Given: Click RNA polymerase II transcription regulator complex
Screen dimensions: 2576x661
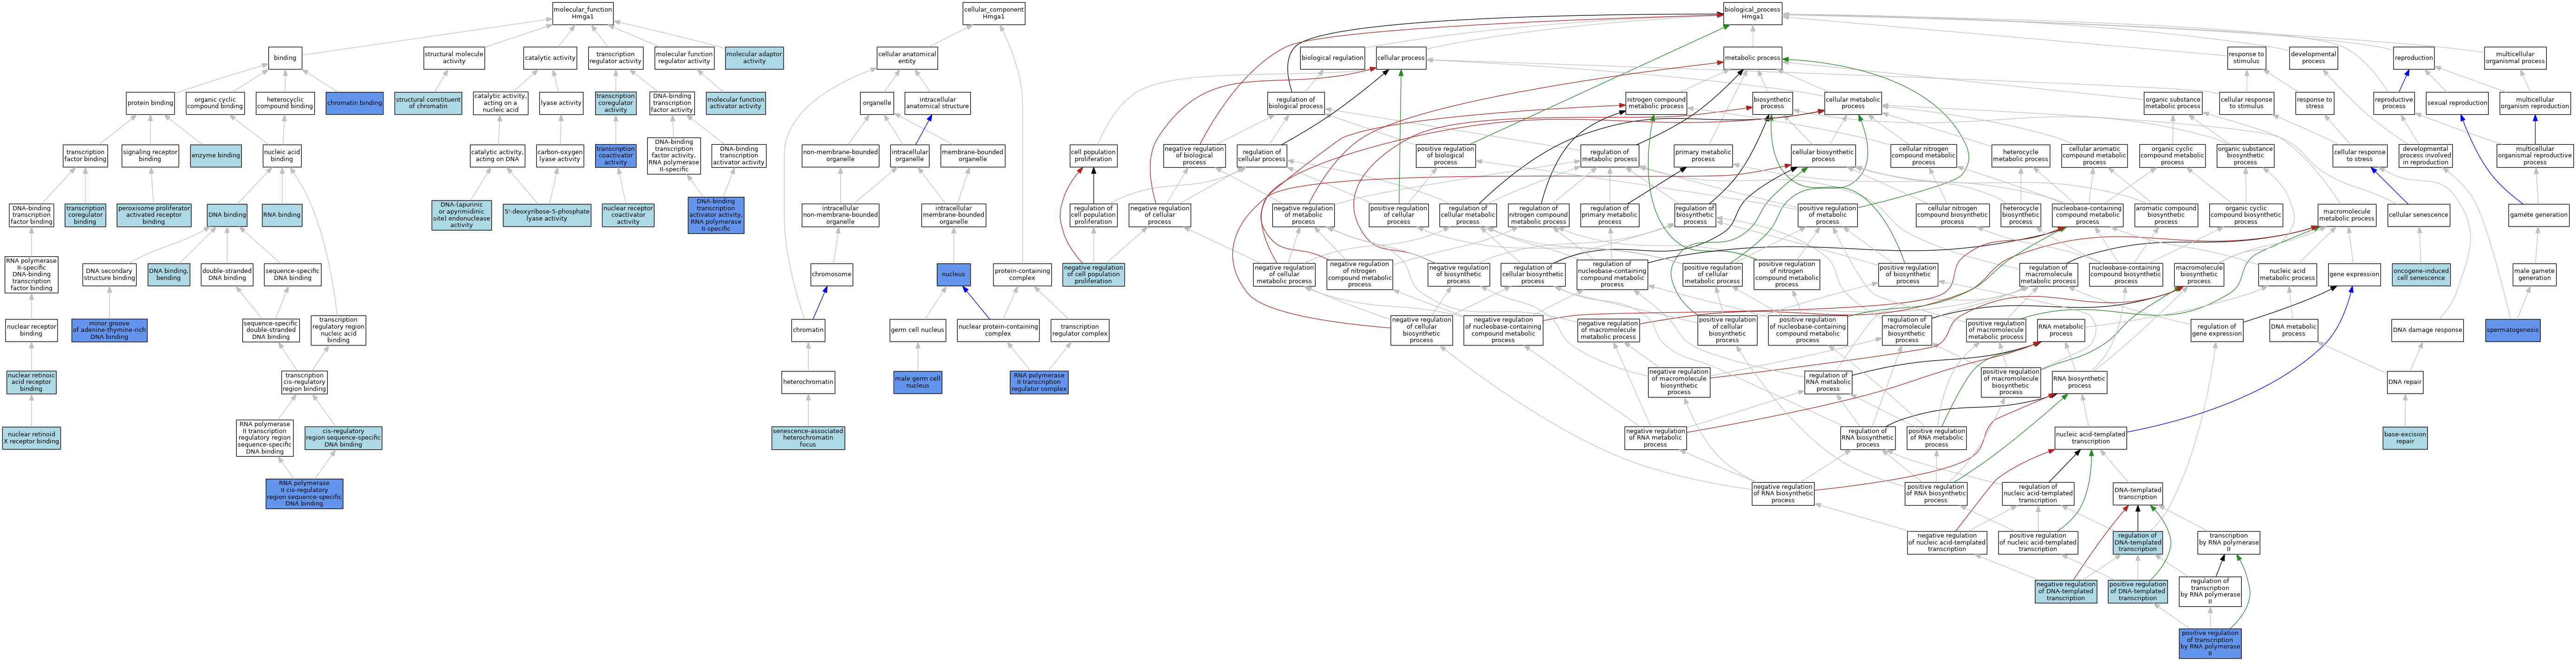Looking at the screenshot, I should pos(1039,382).
